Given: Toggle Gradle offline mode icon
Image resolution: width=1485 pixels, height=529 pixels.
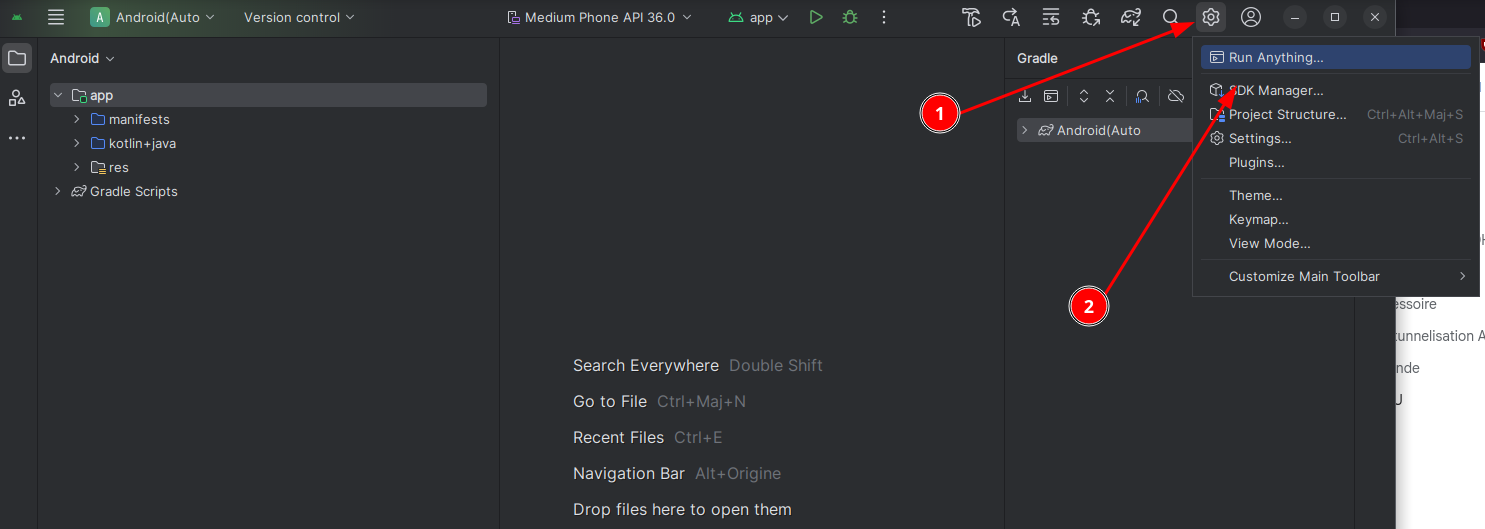Looking at the screenshot, I should 1176,96.
